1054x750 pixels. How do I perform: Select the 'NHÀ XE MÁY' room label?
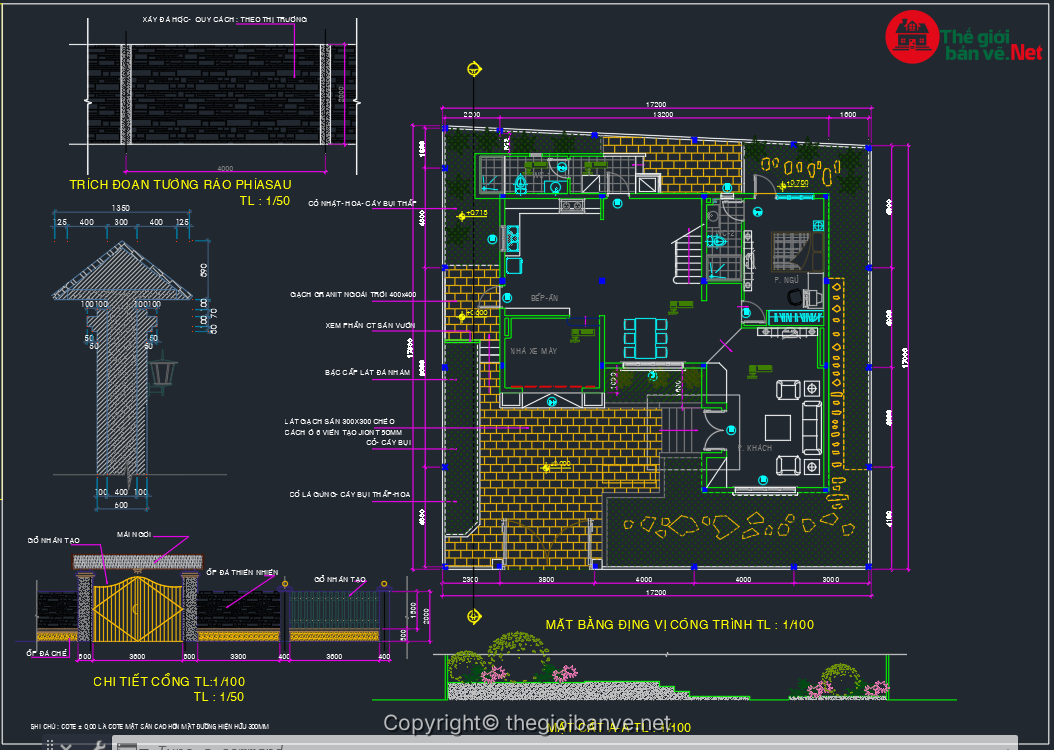[533, 351]
